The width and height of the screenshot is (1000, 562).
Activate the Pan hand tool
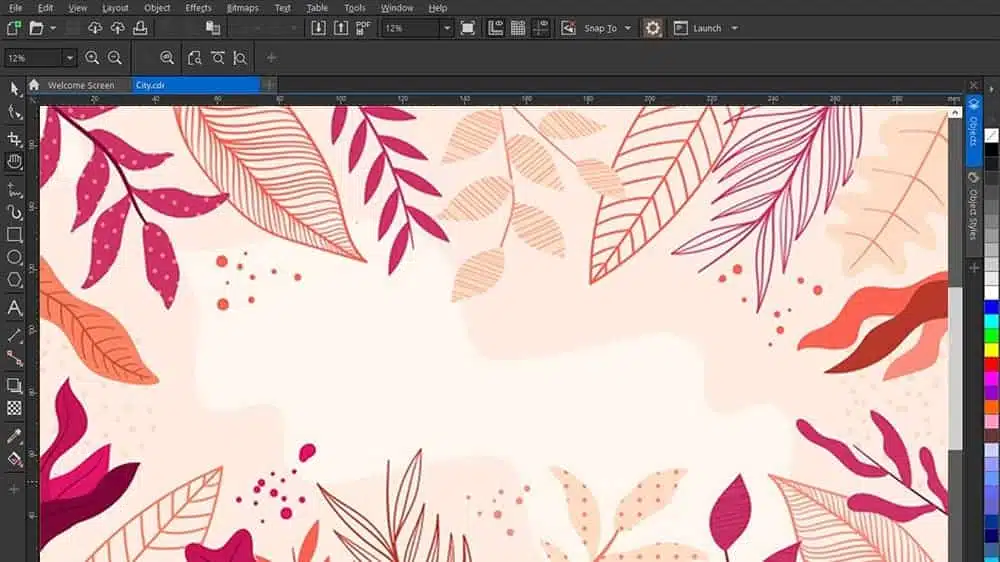(14, 161)
